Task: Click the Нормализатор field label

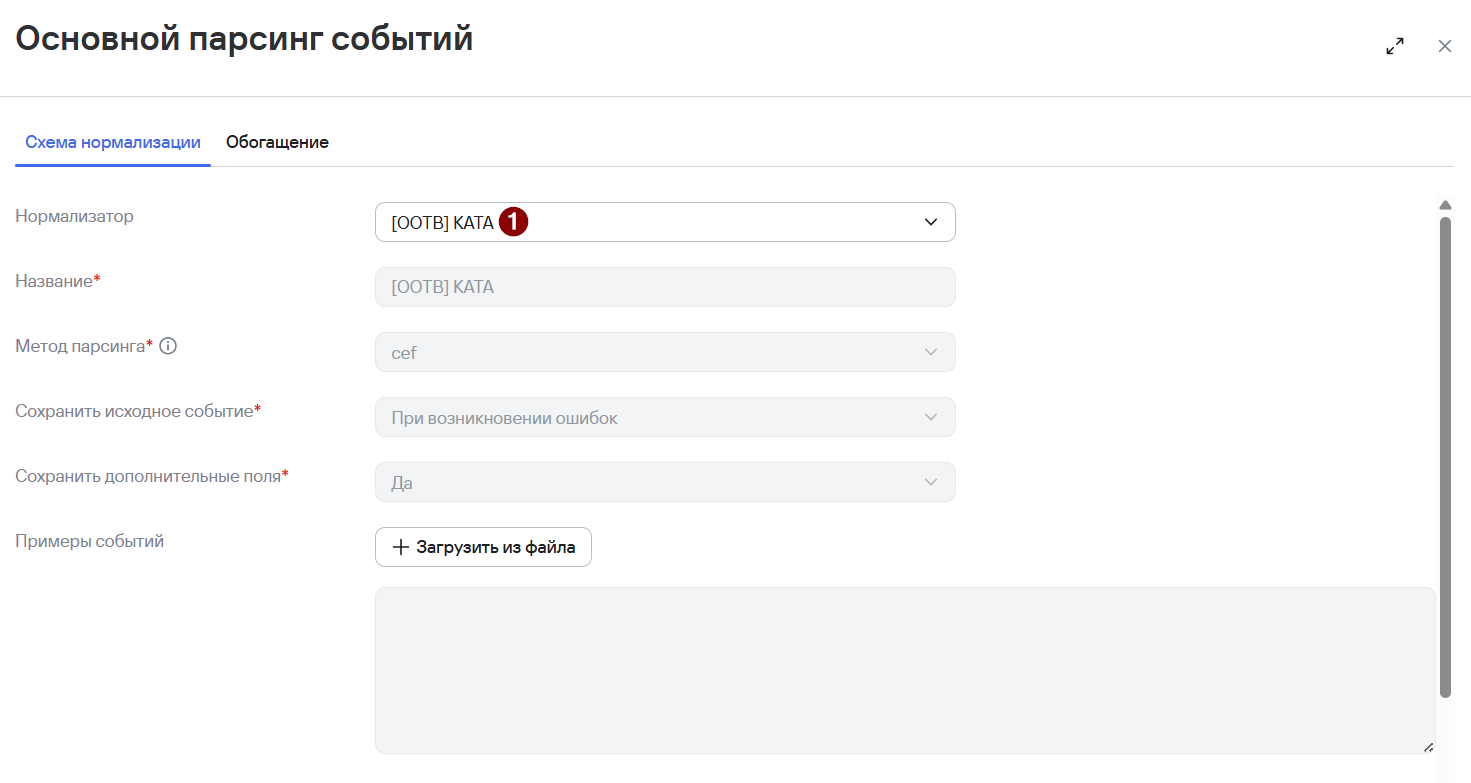Action: (74, 216)
